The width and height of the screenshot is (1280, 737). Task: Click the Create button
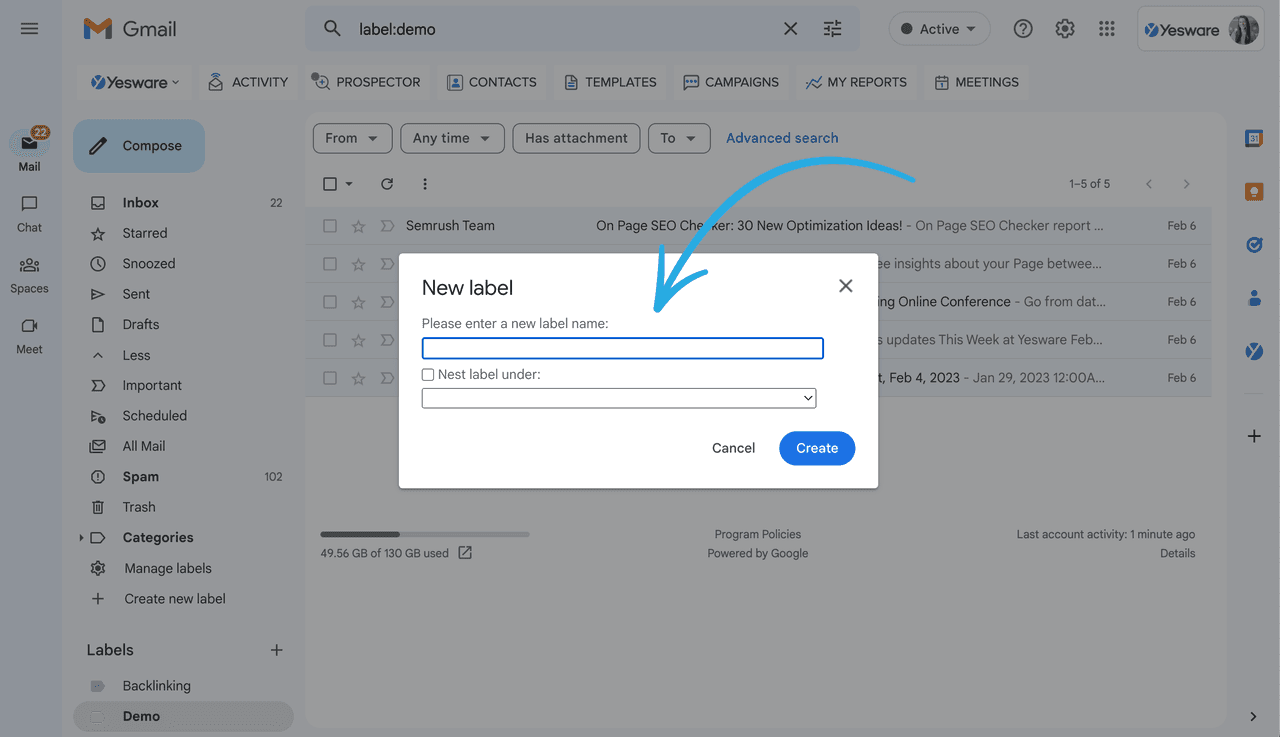pyautogui.click(x=817, y=448)
